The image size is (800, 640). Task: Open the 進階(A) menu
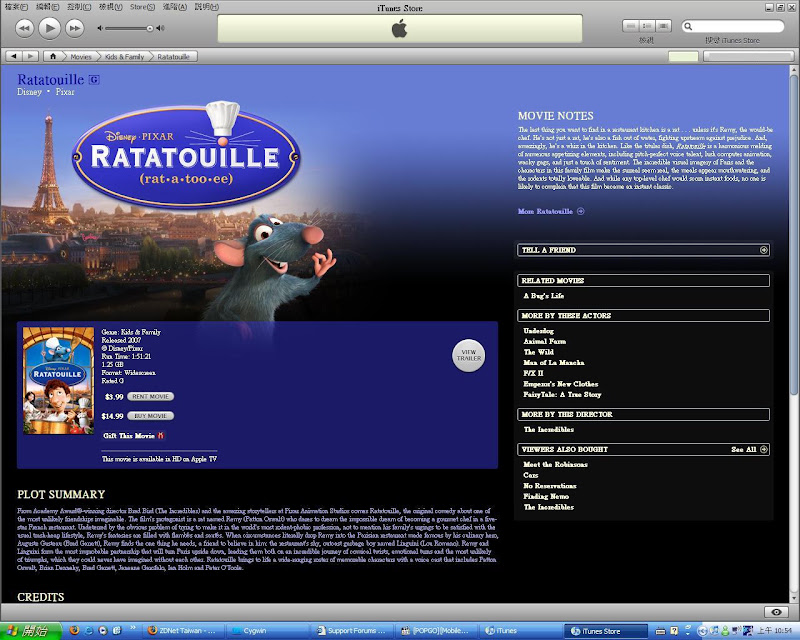pyautogui.click(x=175, y=7)
